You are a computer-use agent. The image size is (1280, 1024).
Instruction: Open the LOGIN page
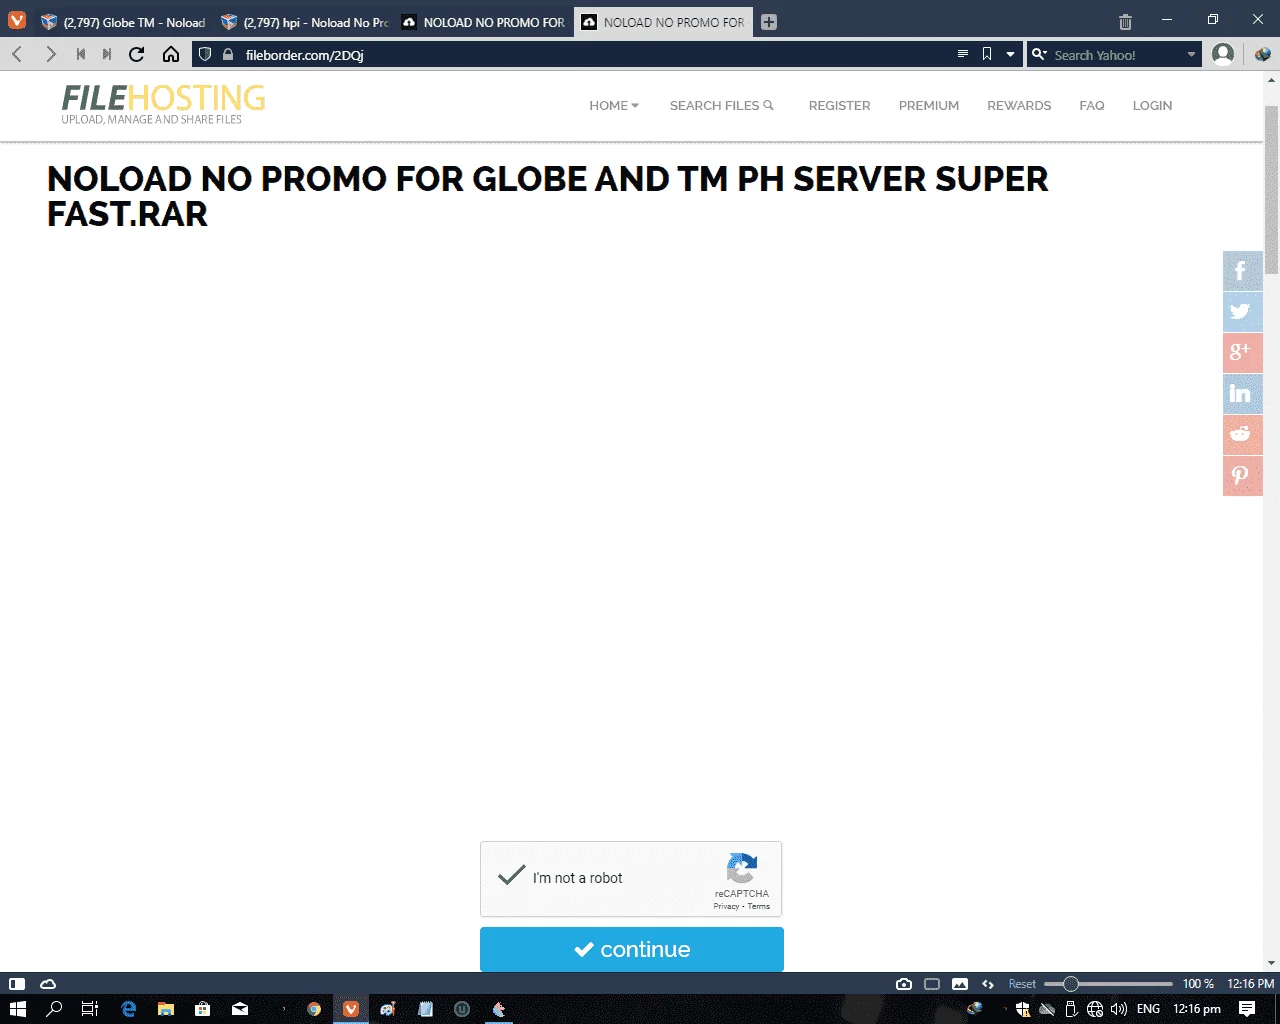(1152, 105)
